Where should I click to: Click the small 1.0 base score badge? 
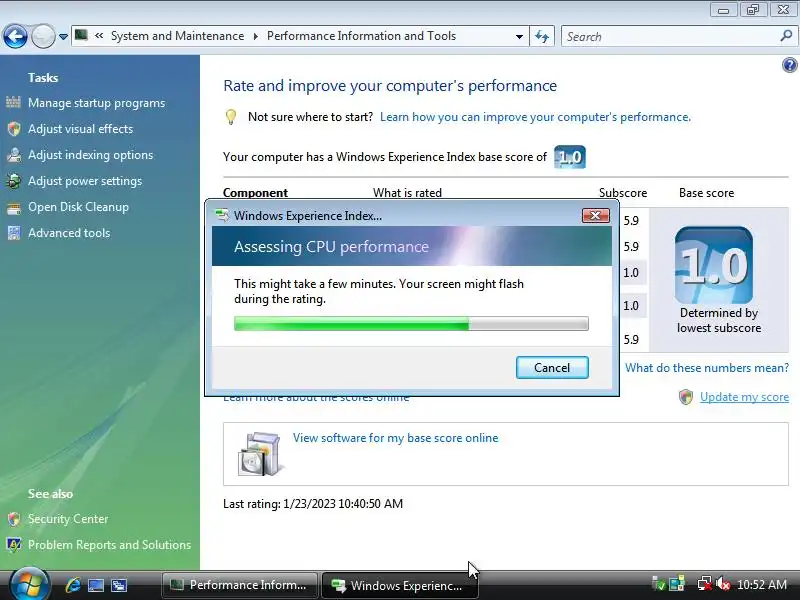[569, 157]
